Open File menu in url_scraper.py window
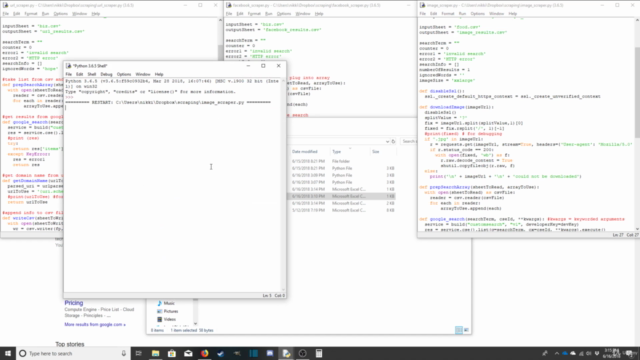 coord(6,14)
